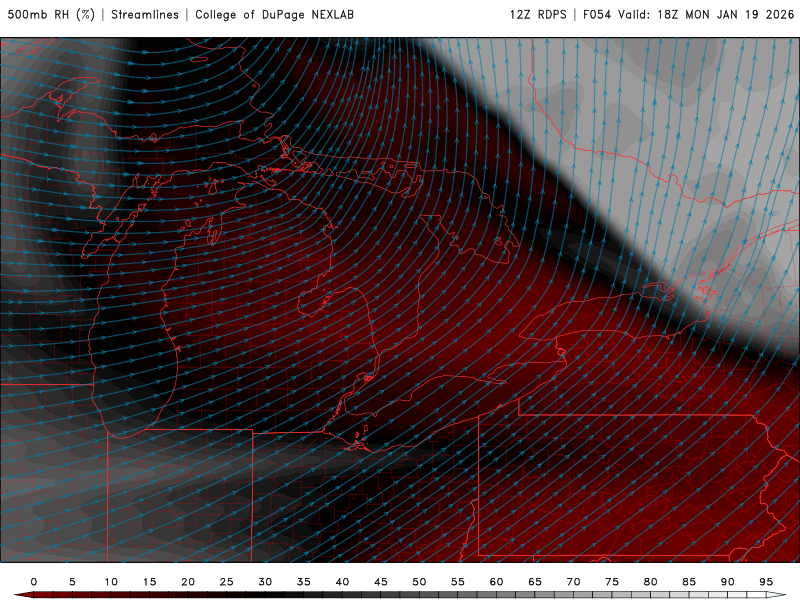
Task: Click the "18Z MON JAN 19 2026" valid time
Action: tap(726, 14)
